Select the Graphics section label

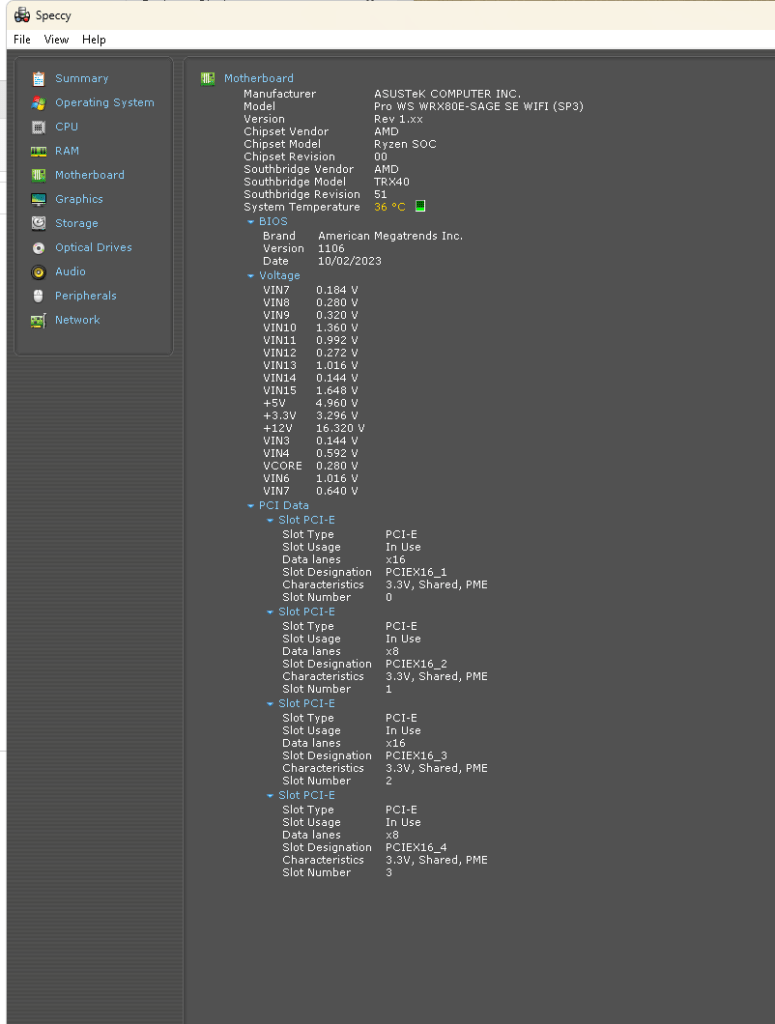[79, 199]
